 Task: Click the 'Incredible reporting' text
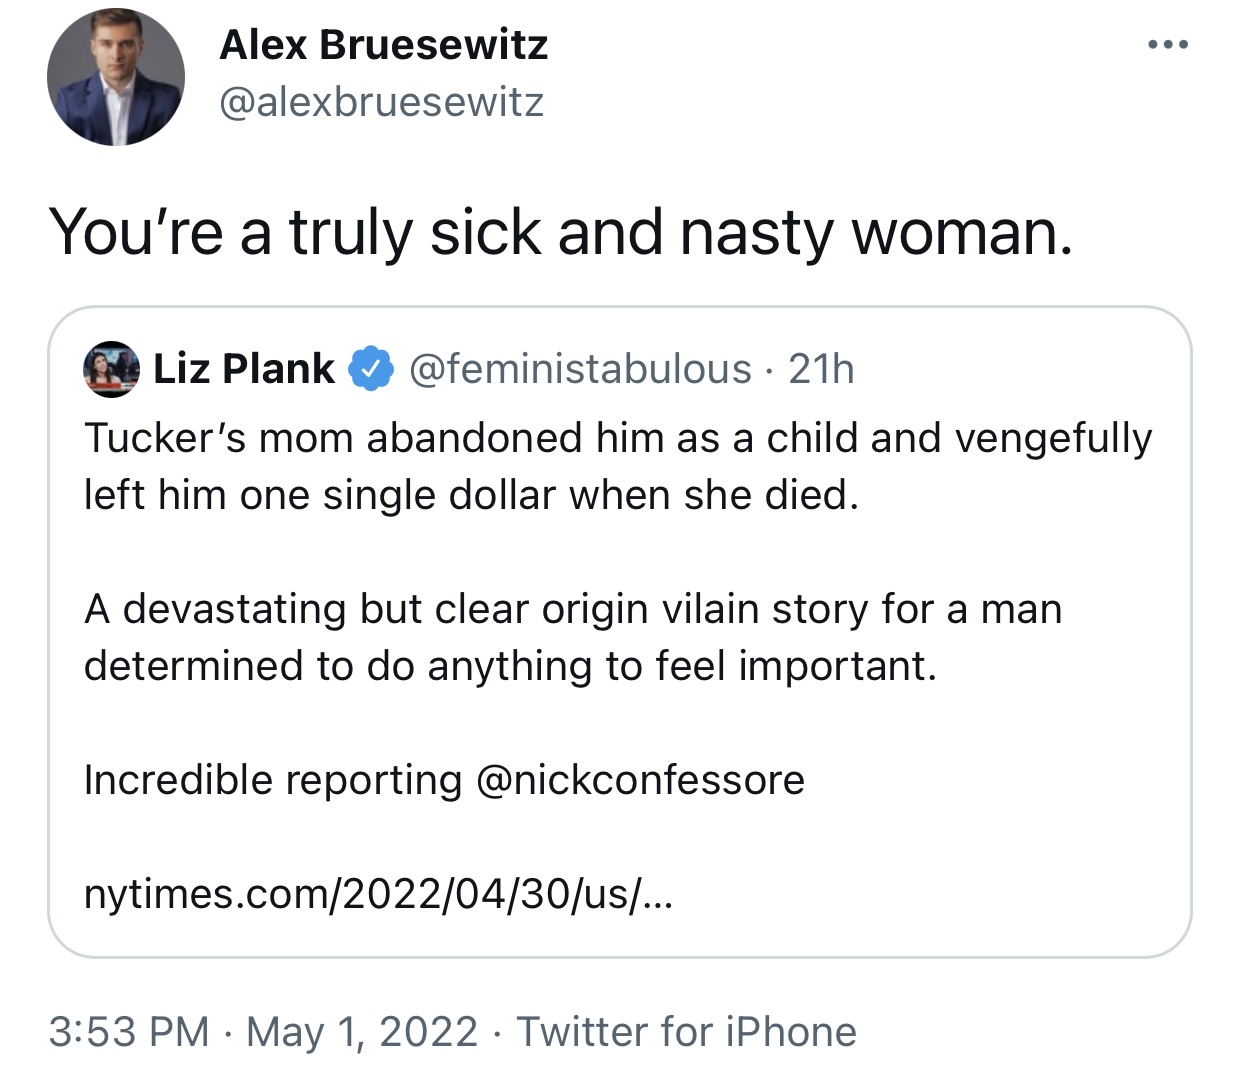[273, 780]
